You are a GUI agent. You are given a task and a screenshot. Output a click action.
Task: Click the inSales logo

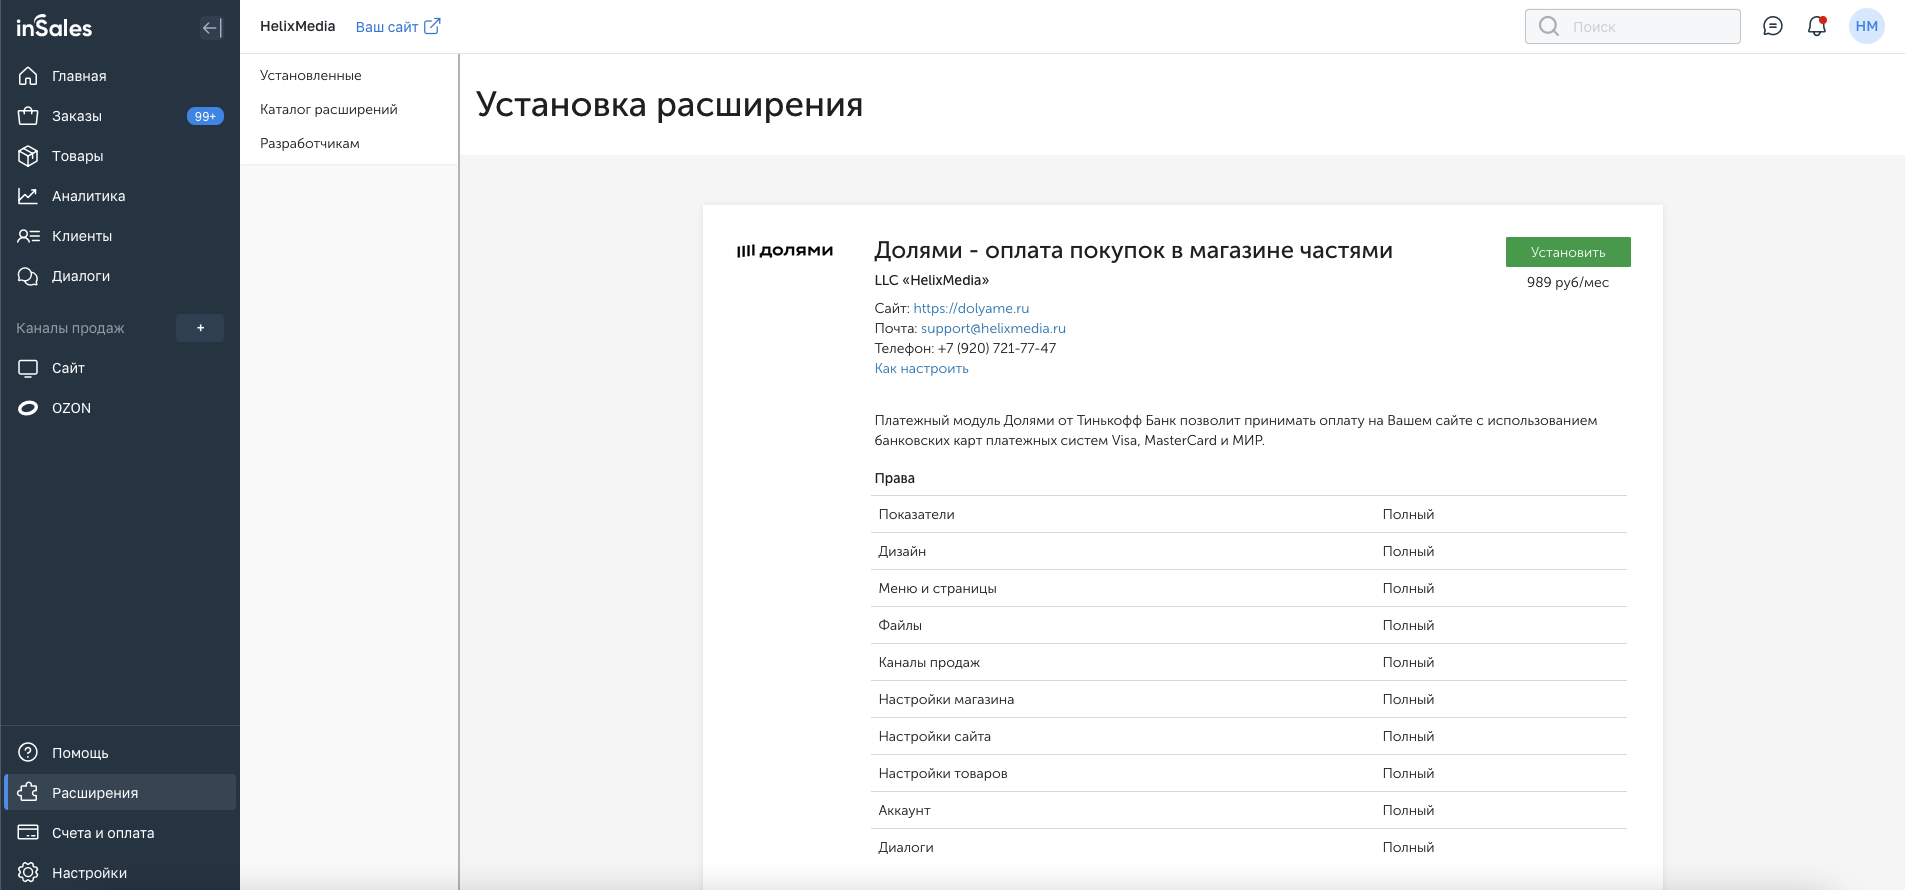point(54,27)
